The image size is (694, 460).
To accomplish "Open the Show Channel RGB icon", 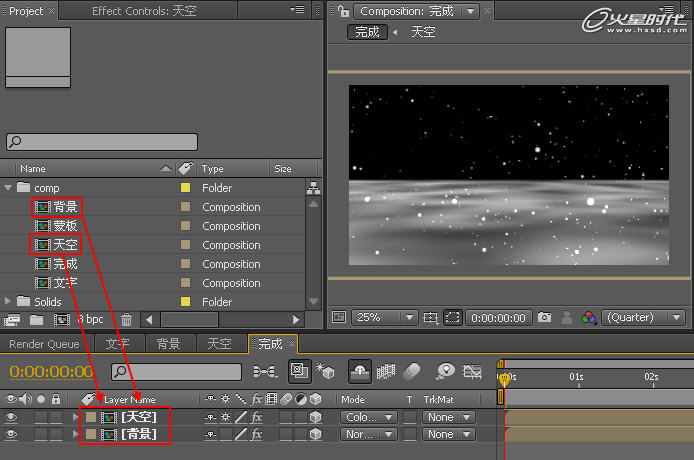I will click(x=589, y=317).
